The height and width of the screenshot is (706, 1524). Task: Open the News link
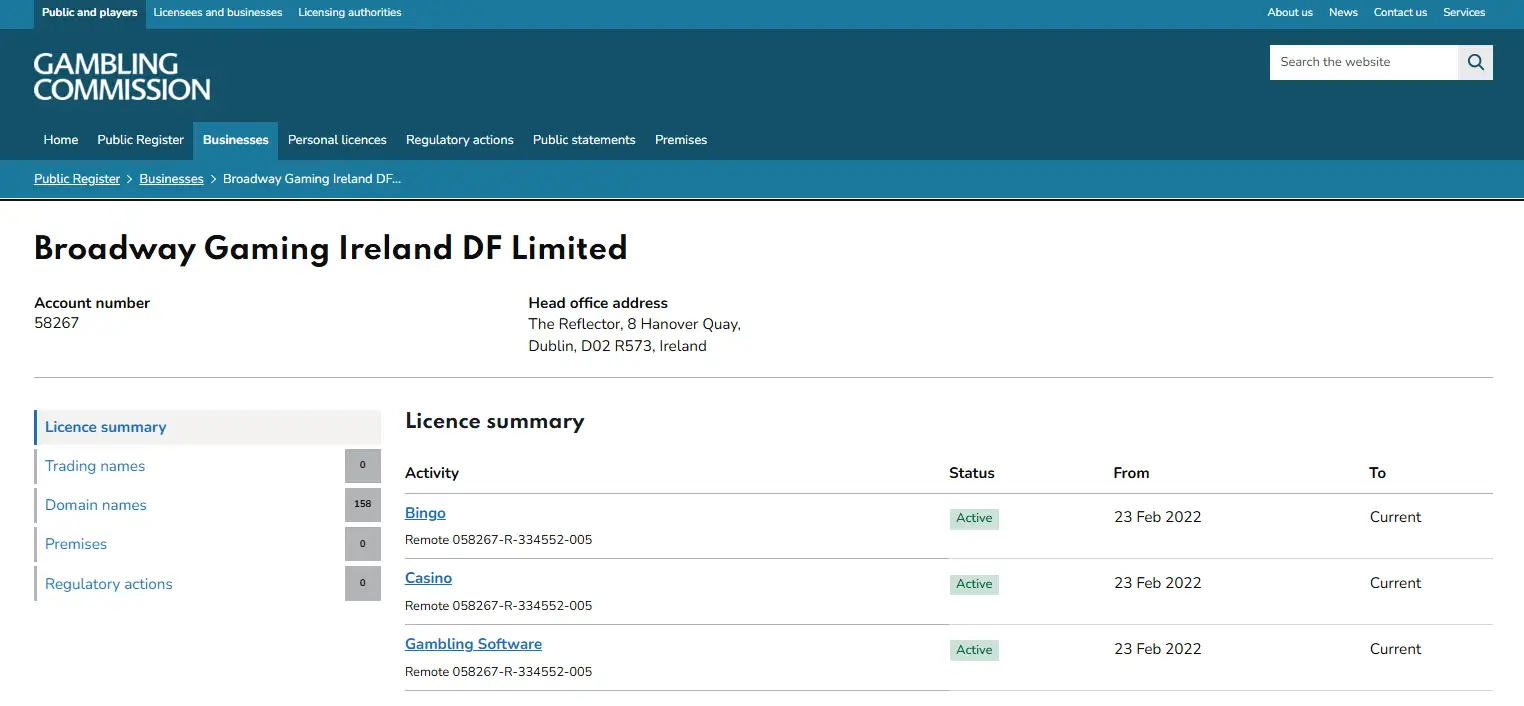tap(1343, 13)
